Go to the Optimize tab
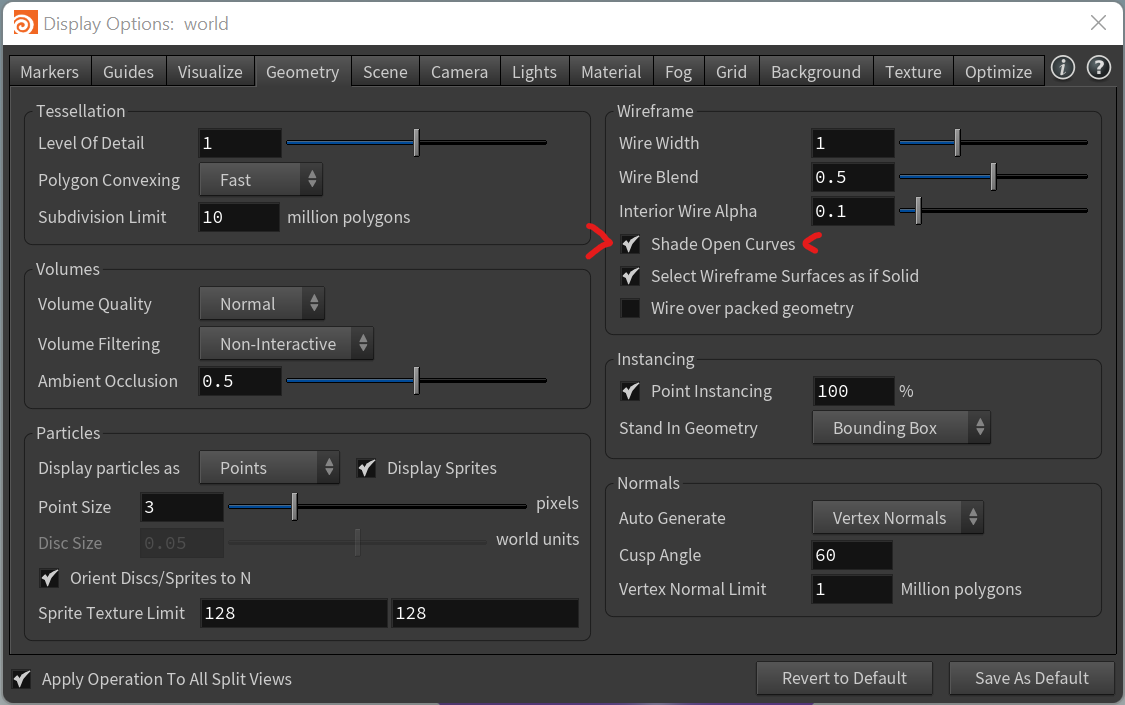The width and height of the screenshot is (1125, 705). pyautogui.click(x=998, y=72)
